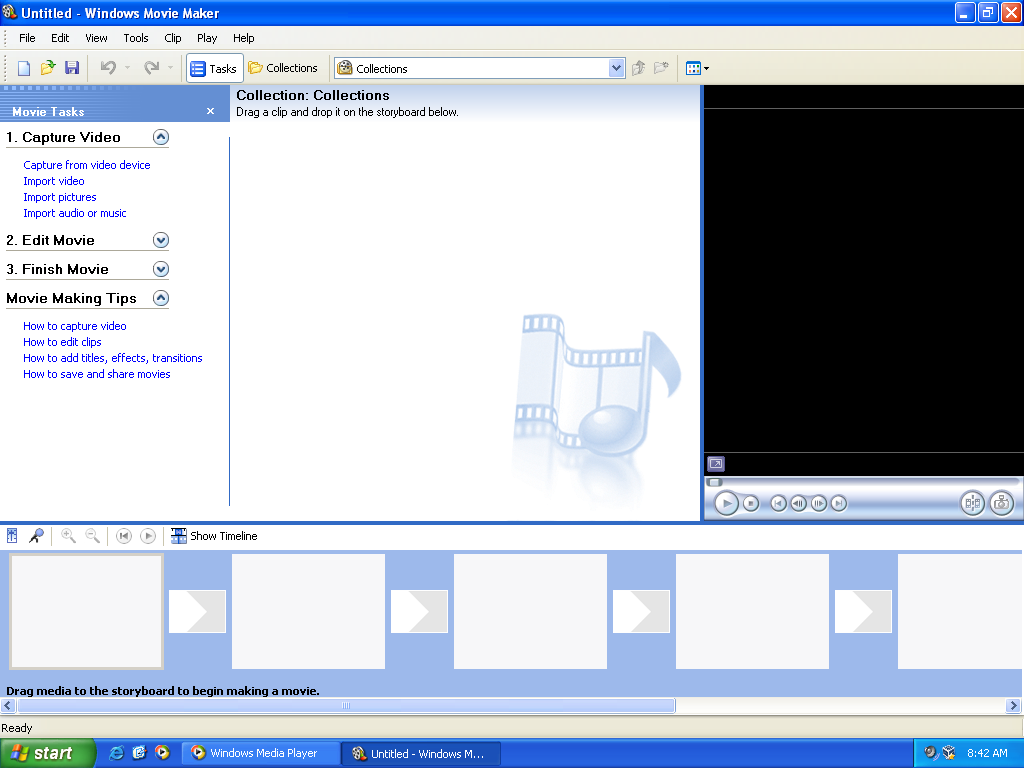Click the Save Project floppy icon
This screenshot has height=768, width=1024.
(72, 68)
